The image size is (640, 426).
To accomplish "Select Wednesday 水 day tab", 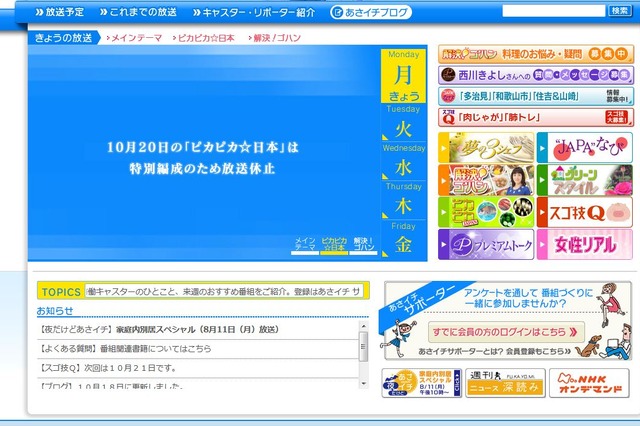I will tap(403, 161).
